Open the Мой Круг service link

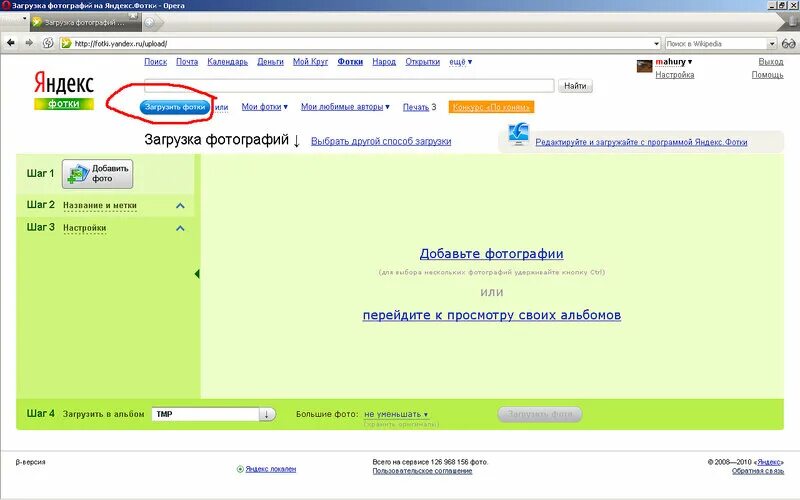pyautogui.click(x=310, y=62)
